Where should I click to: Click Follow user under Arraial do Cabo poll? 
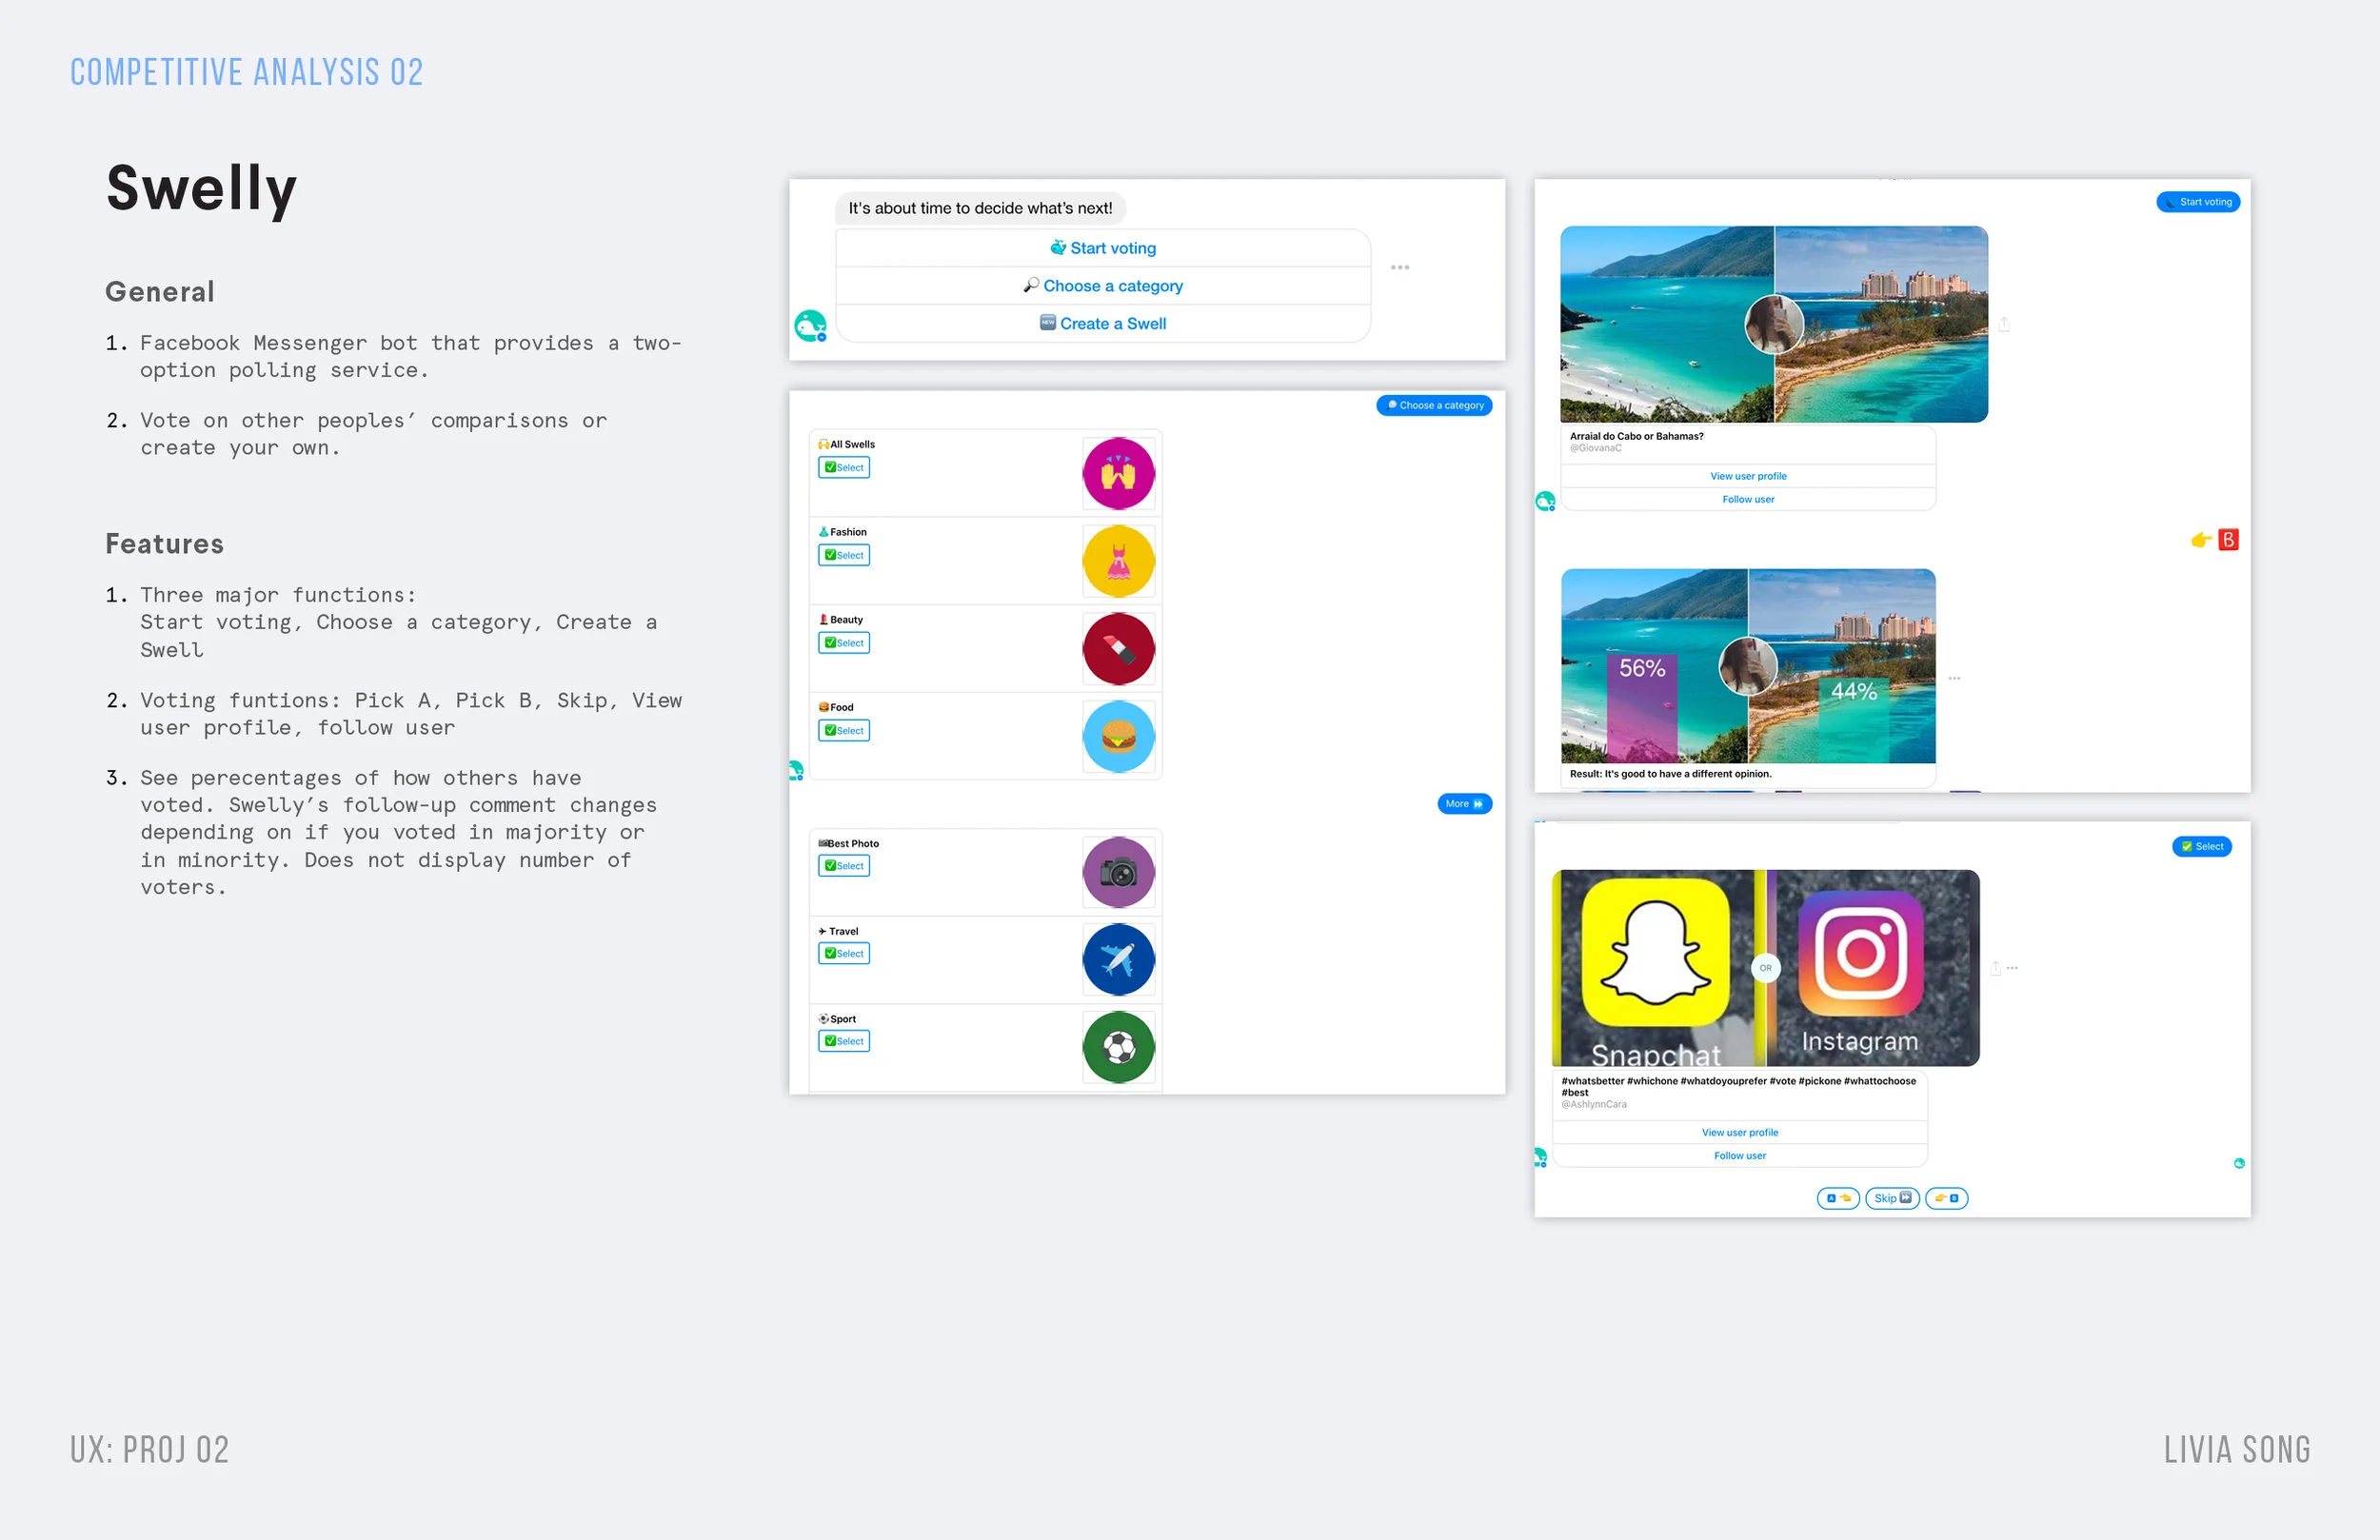(1747, 499)
